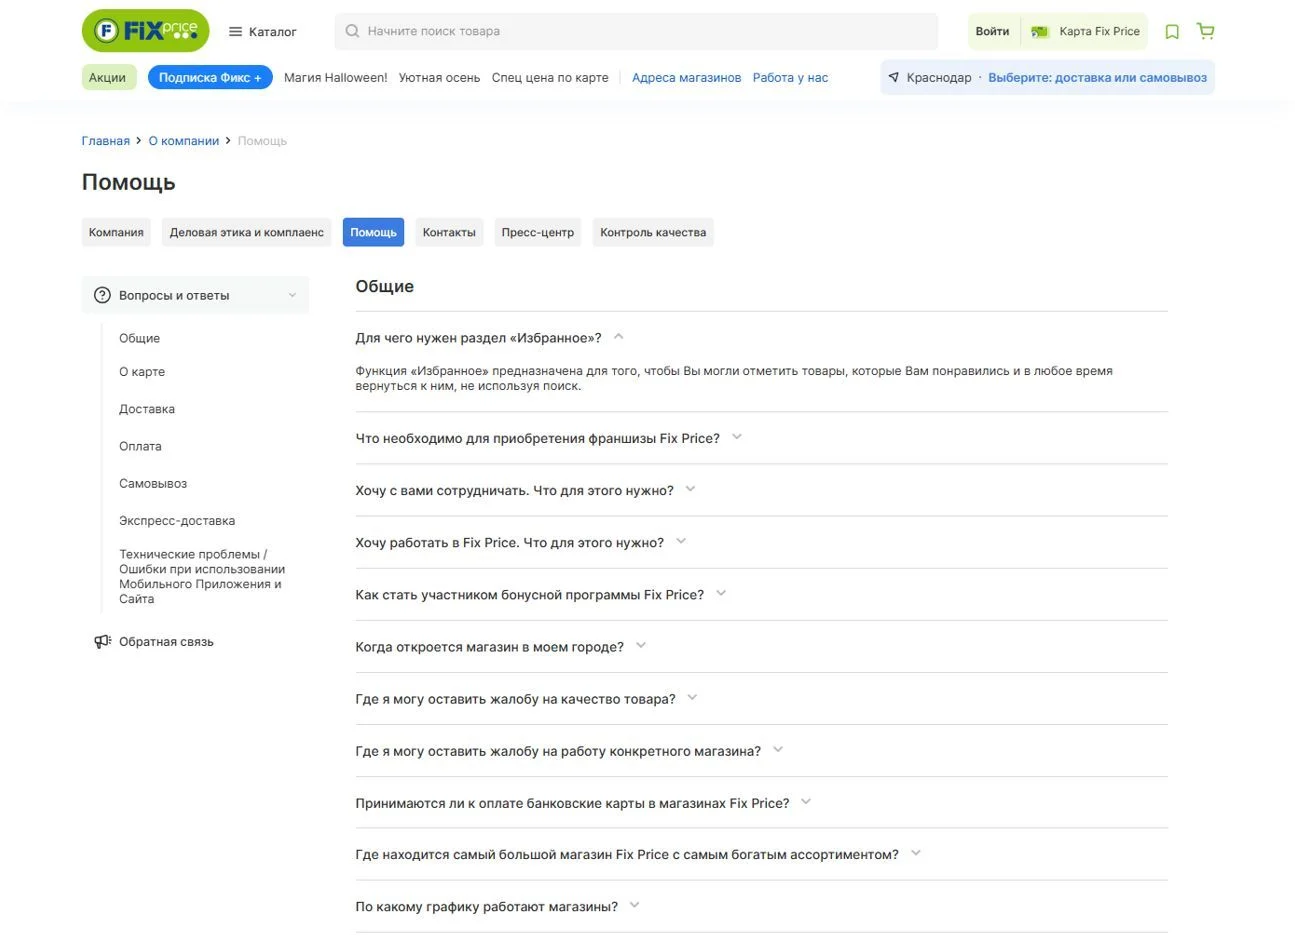Click the Fix Price logo

coord(146,31)
